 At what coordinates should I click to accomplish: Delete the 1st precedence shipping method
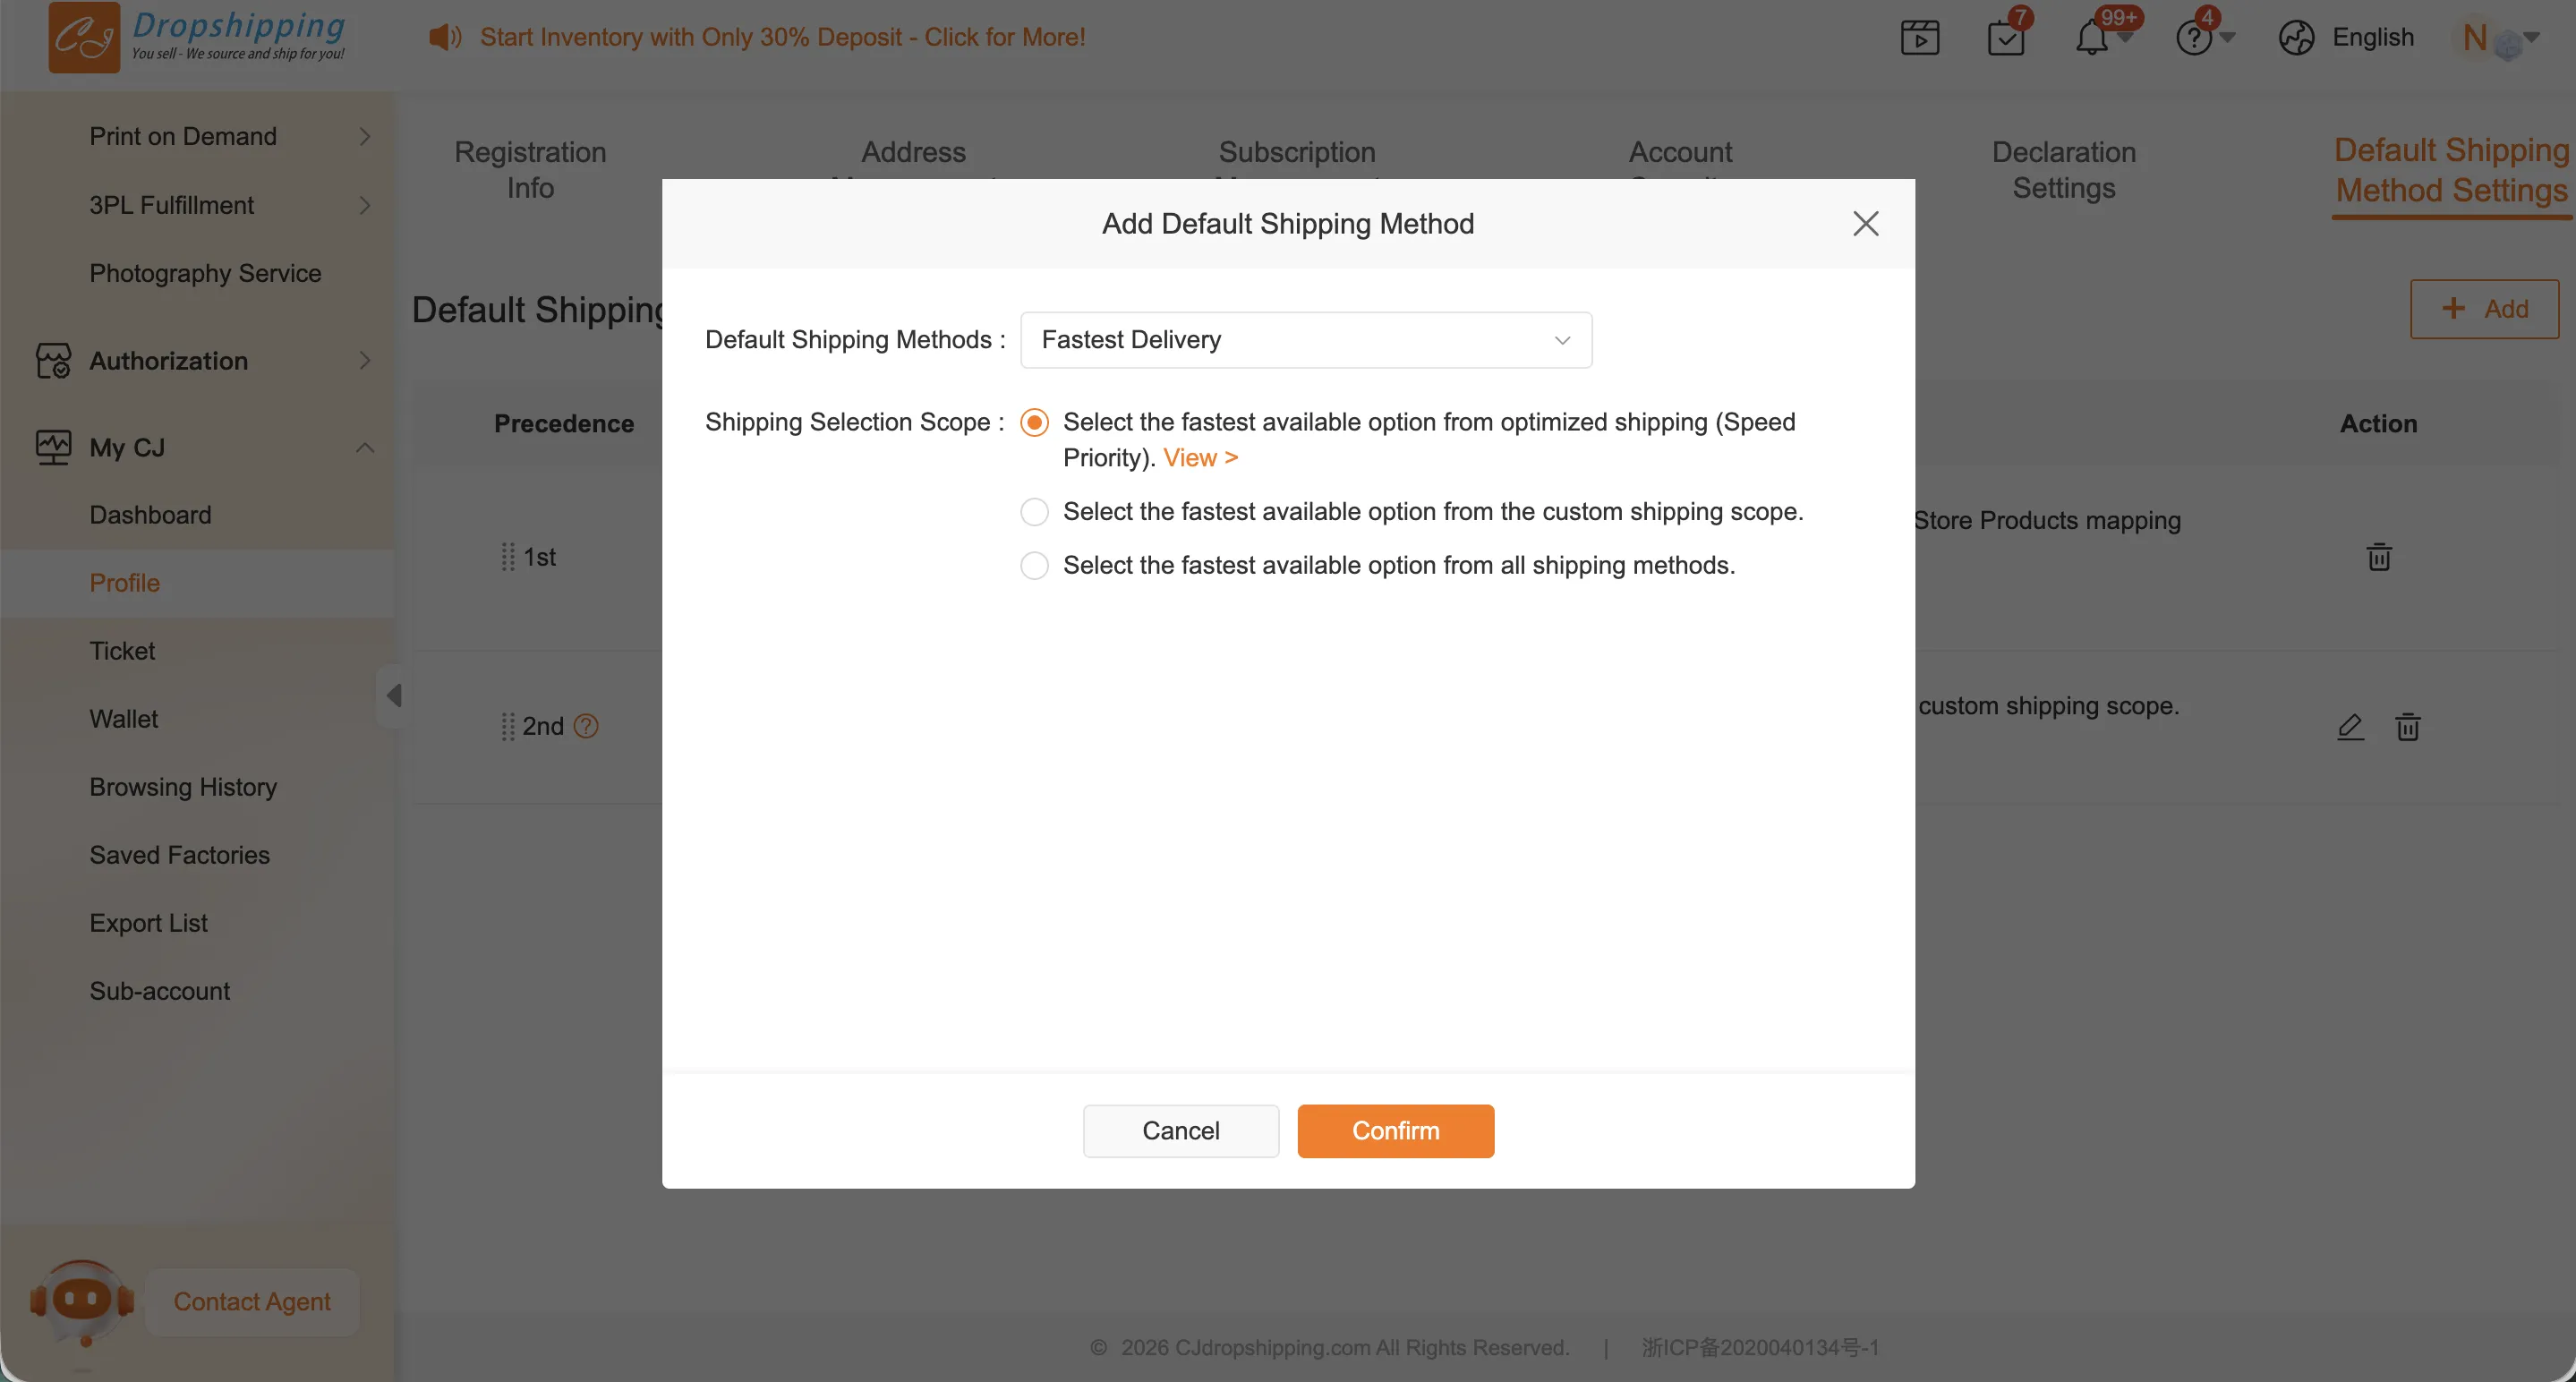(2379, 556)
